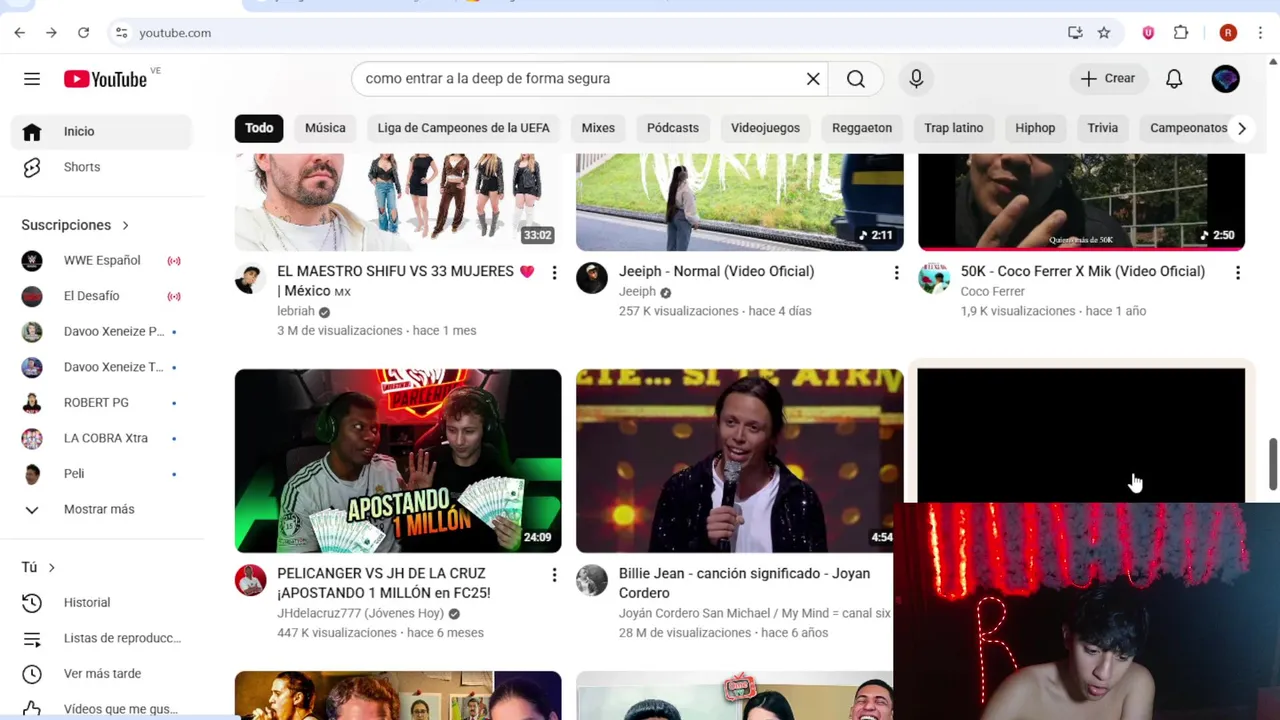Viewport: 1280px width, 720px height.
Task: Open options for El Maestro Shifu video
Action: point(554,273)
